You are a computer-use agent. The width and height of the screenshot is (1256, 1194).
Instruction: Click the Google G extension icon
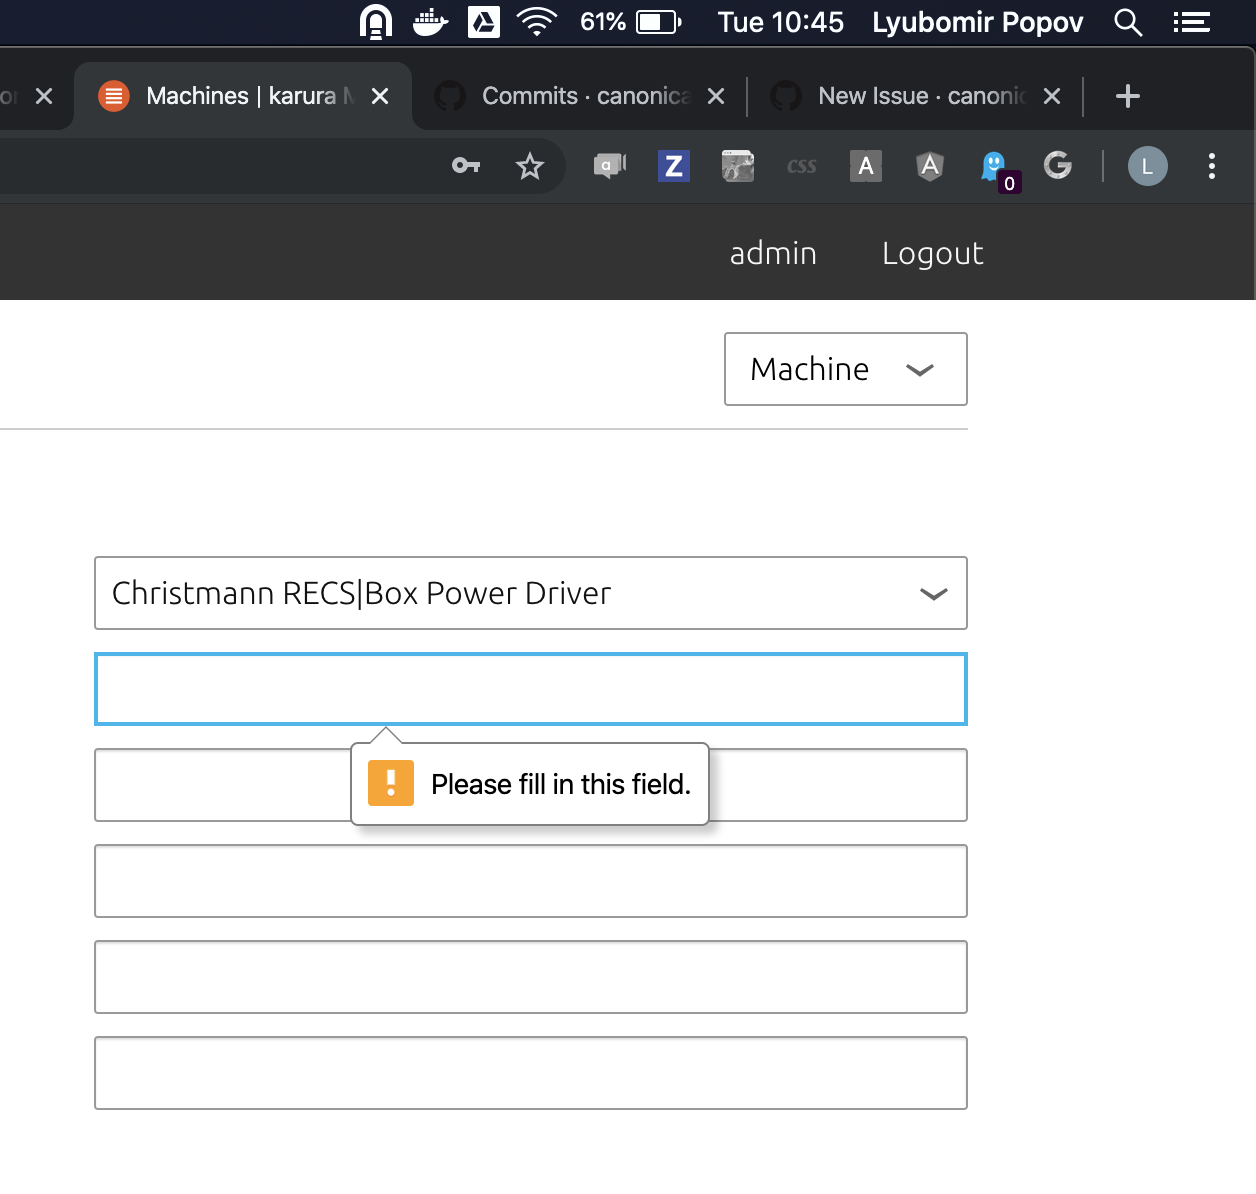[x=1059, y=167]
